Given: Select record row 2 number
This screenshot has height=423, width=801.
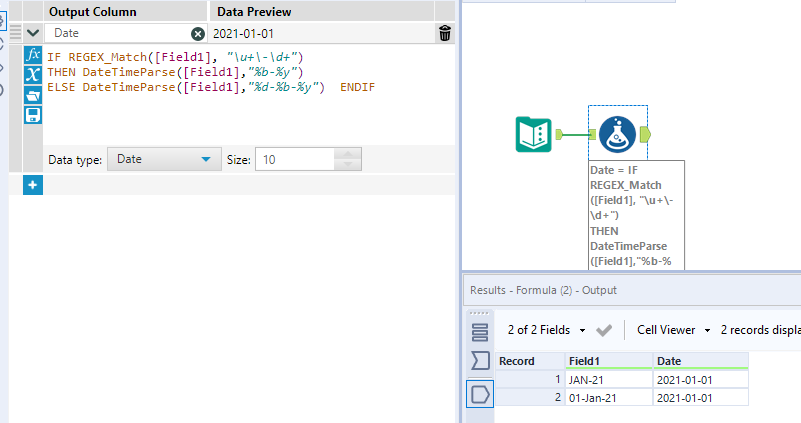Looking at the screenshot, I should click(530, 397).
